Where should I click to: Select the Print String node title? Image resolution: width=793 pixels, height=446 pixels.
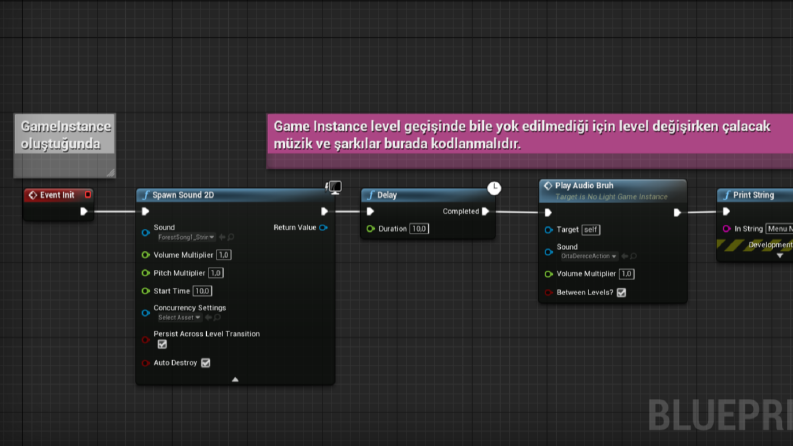(x=754, y=195)
